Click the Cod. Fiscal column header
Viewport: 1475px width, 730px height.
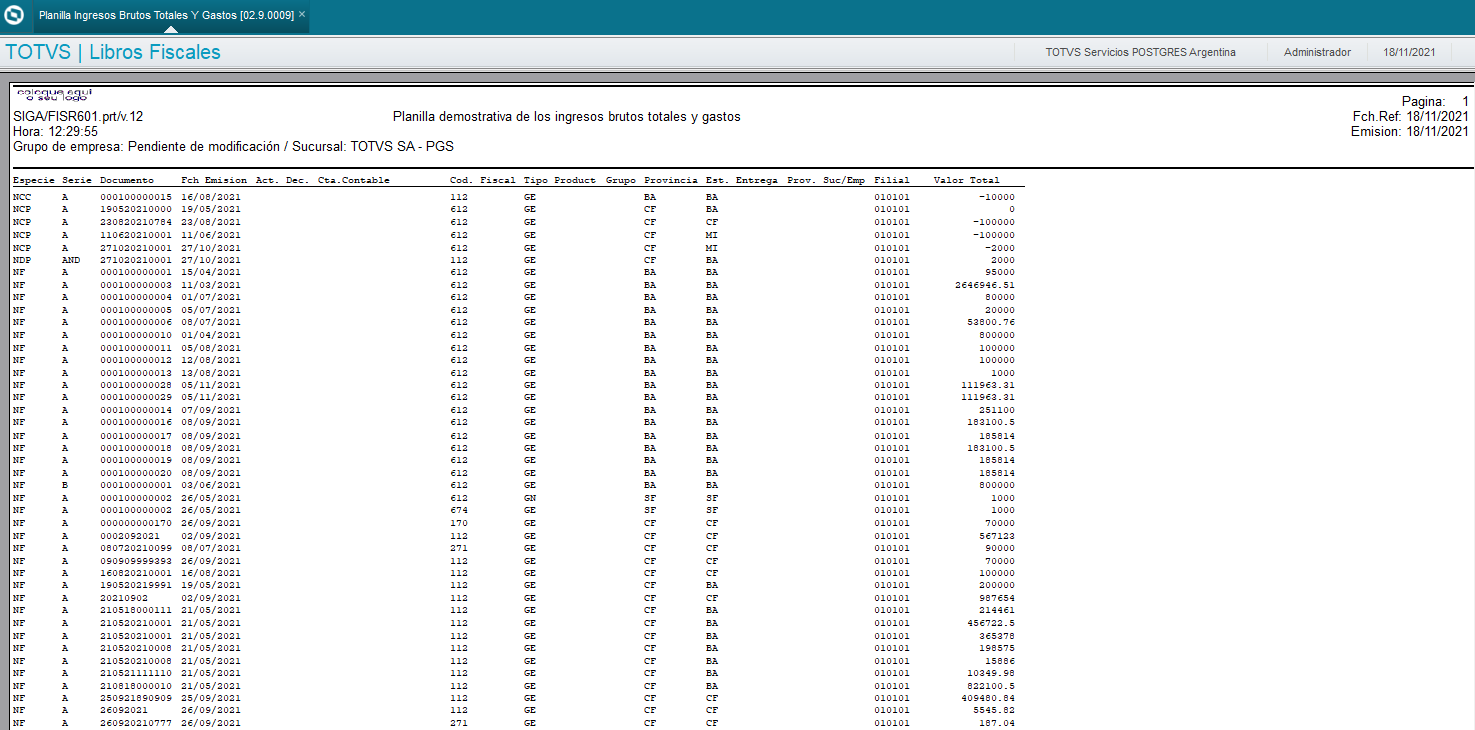coord(483,181)
